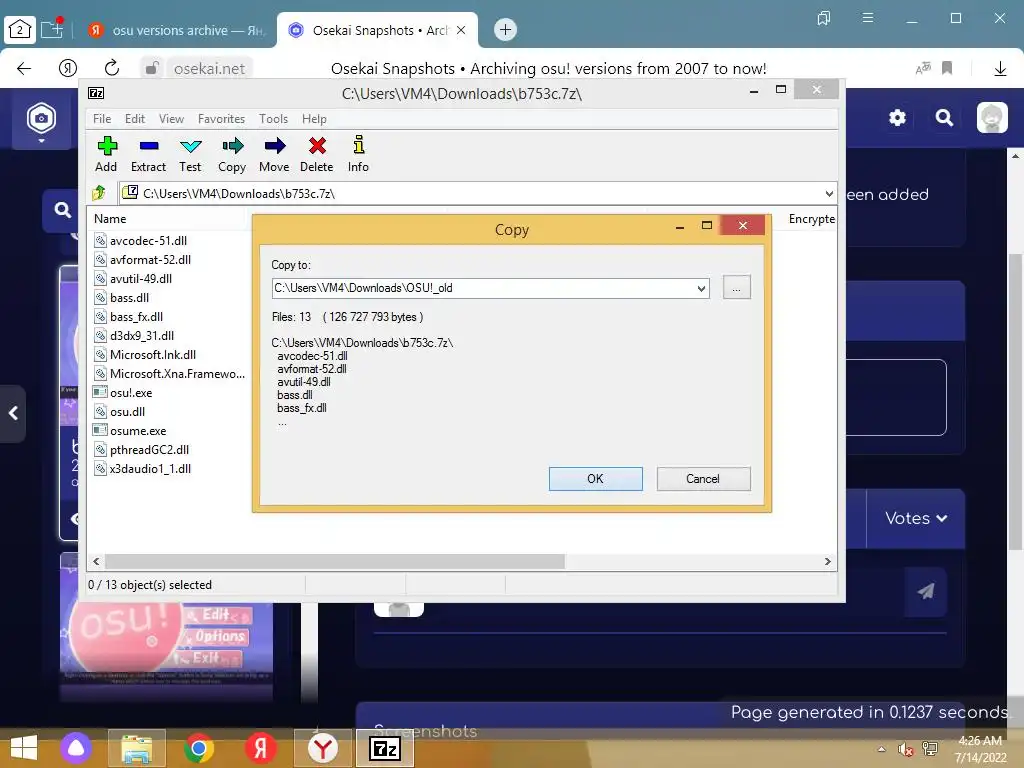Screen dimensions: 1024x768
Task: Open the Favorites menu
Action: (221, 119)
